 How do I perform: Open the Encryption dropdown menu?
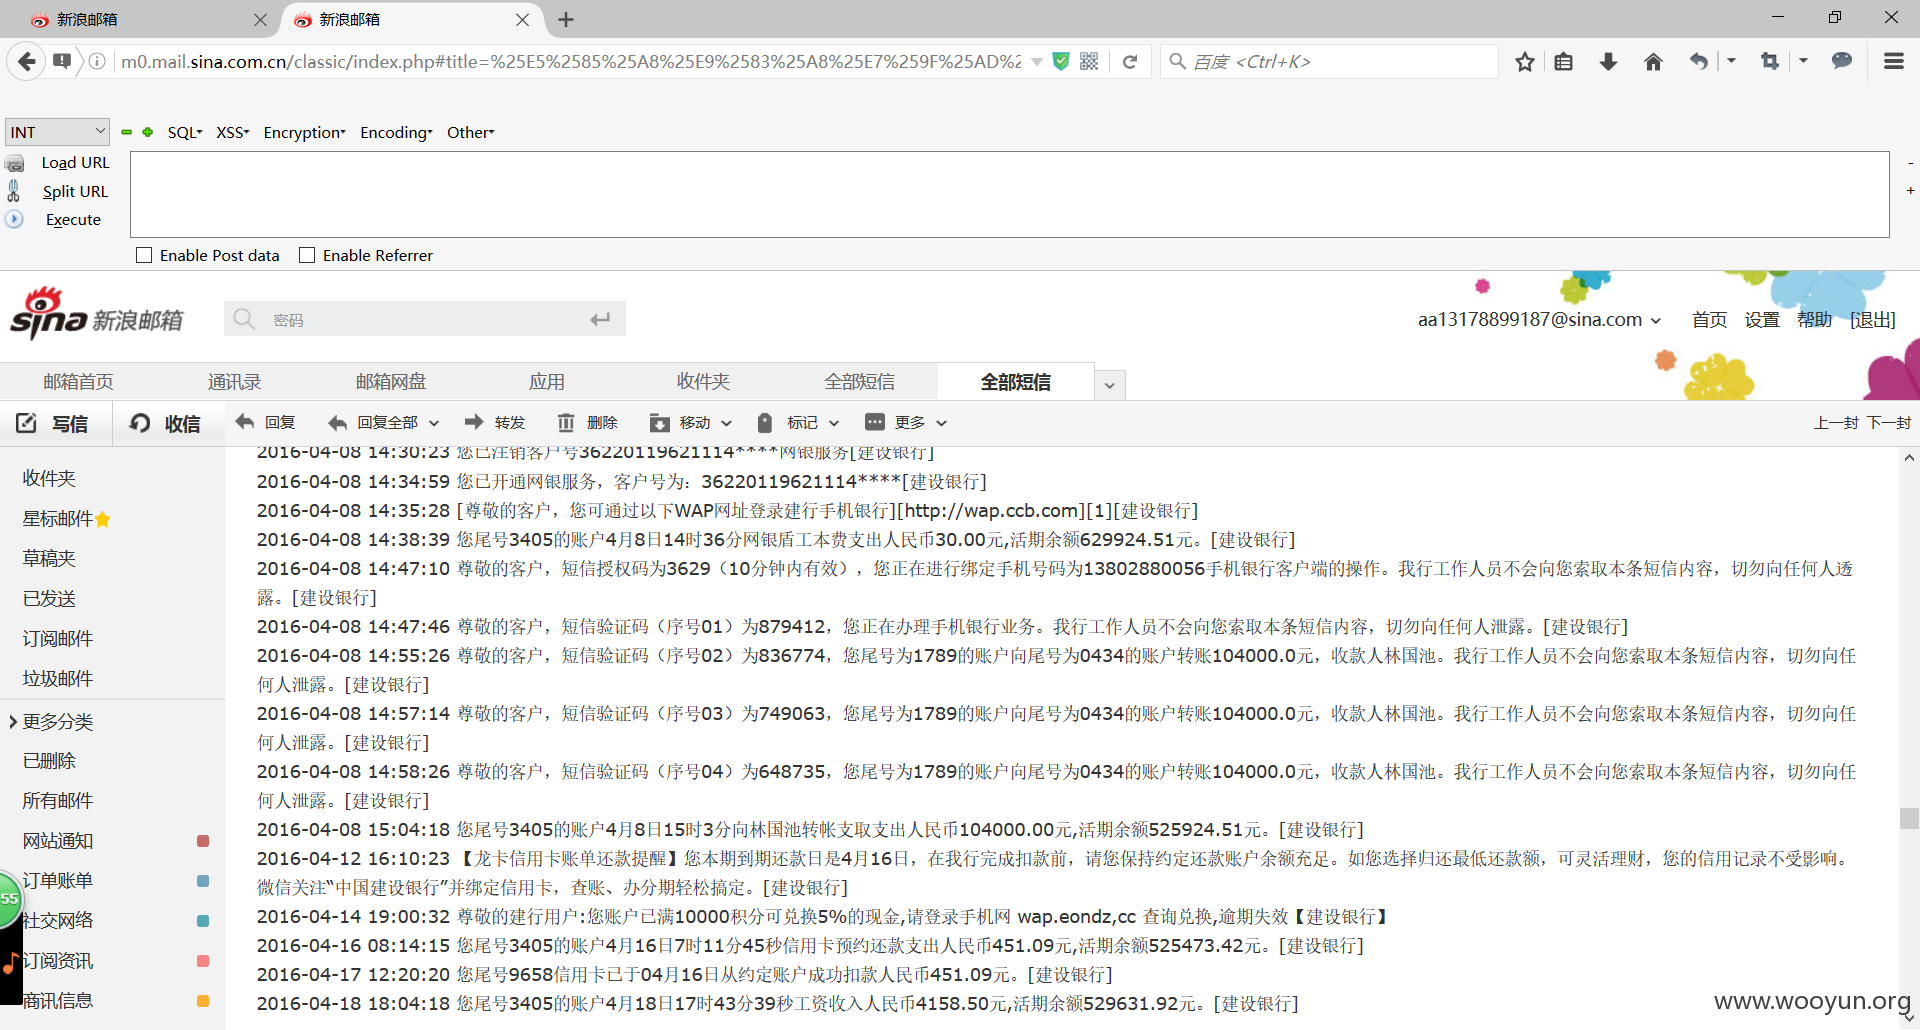tap(305, 132)
